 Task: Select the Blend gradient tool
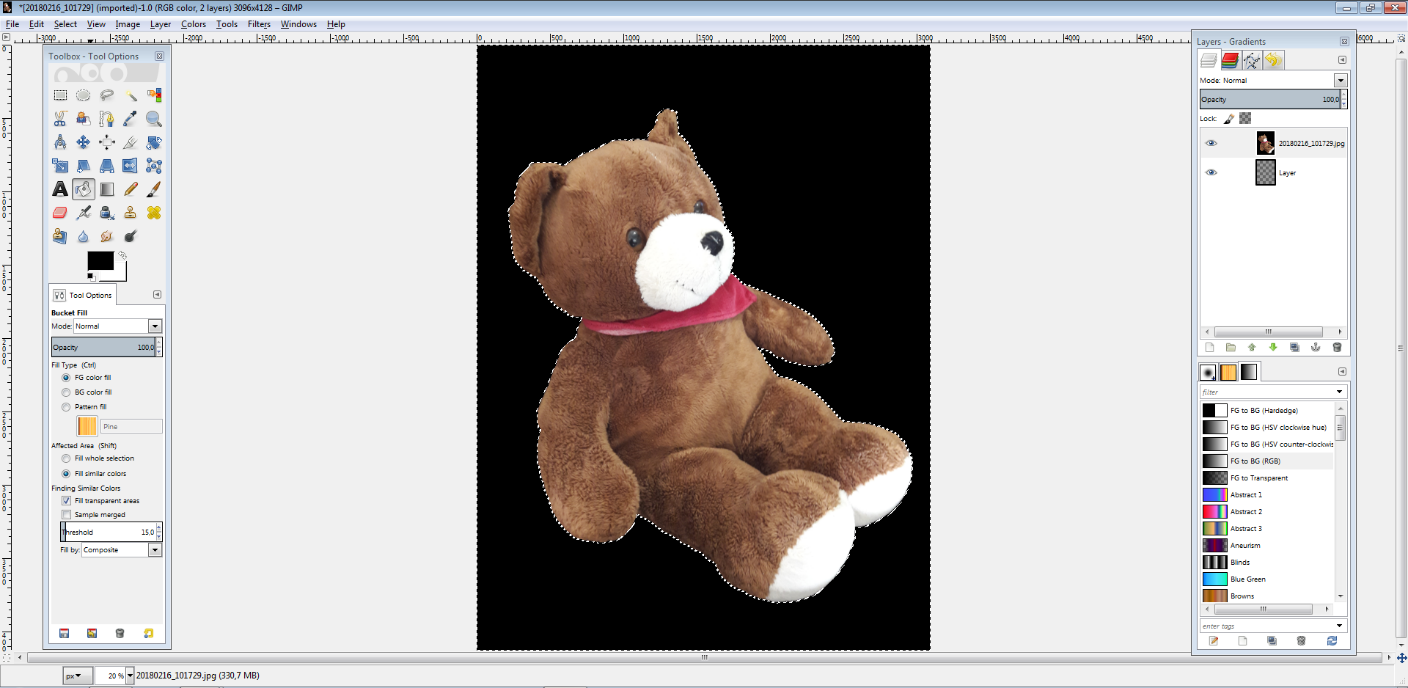pyautogui.click(x=107, y=189)
